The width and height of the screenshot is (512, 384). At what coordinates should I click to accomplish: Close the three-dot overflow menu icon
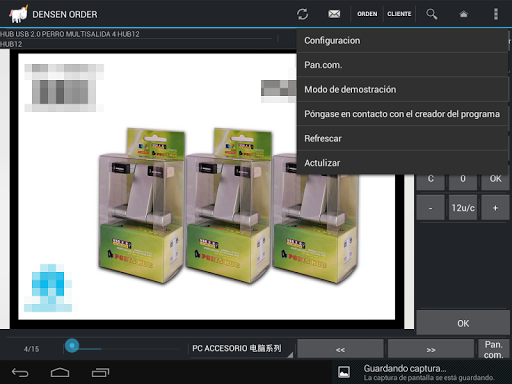pos(496,14)
